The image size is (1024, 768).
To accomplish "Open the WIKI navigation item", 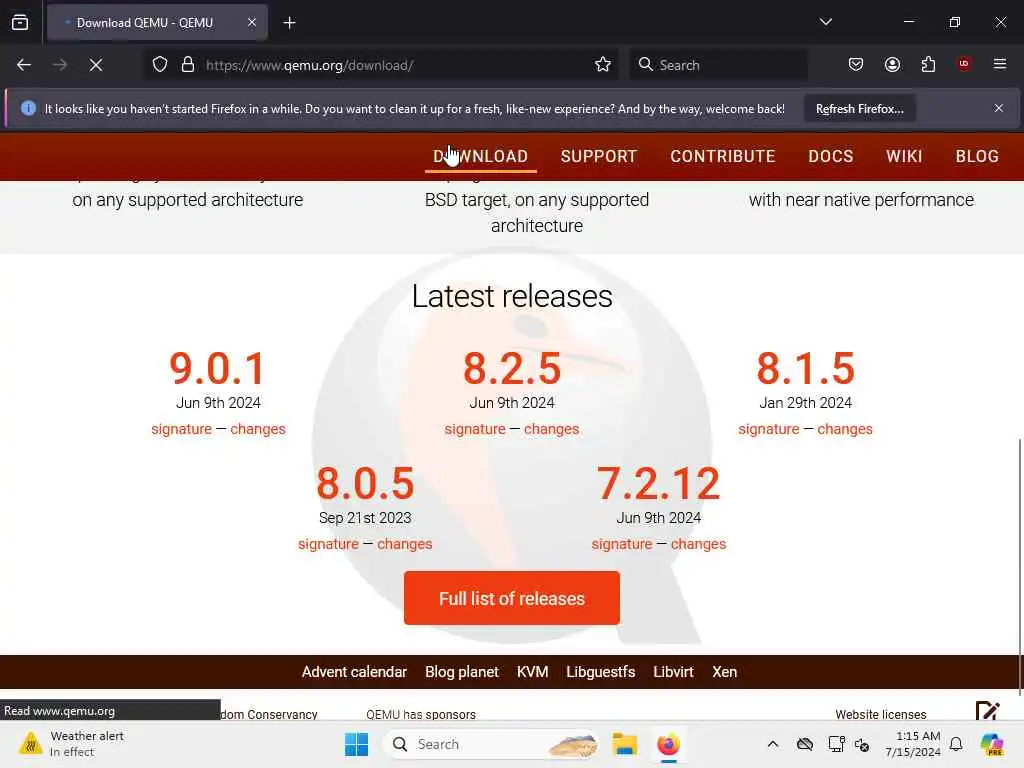I will click(x=904, y=156).
